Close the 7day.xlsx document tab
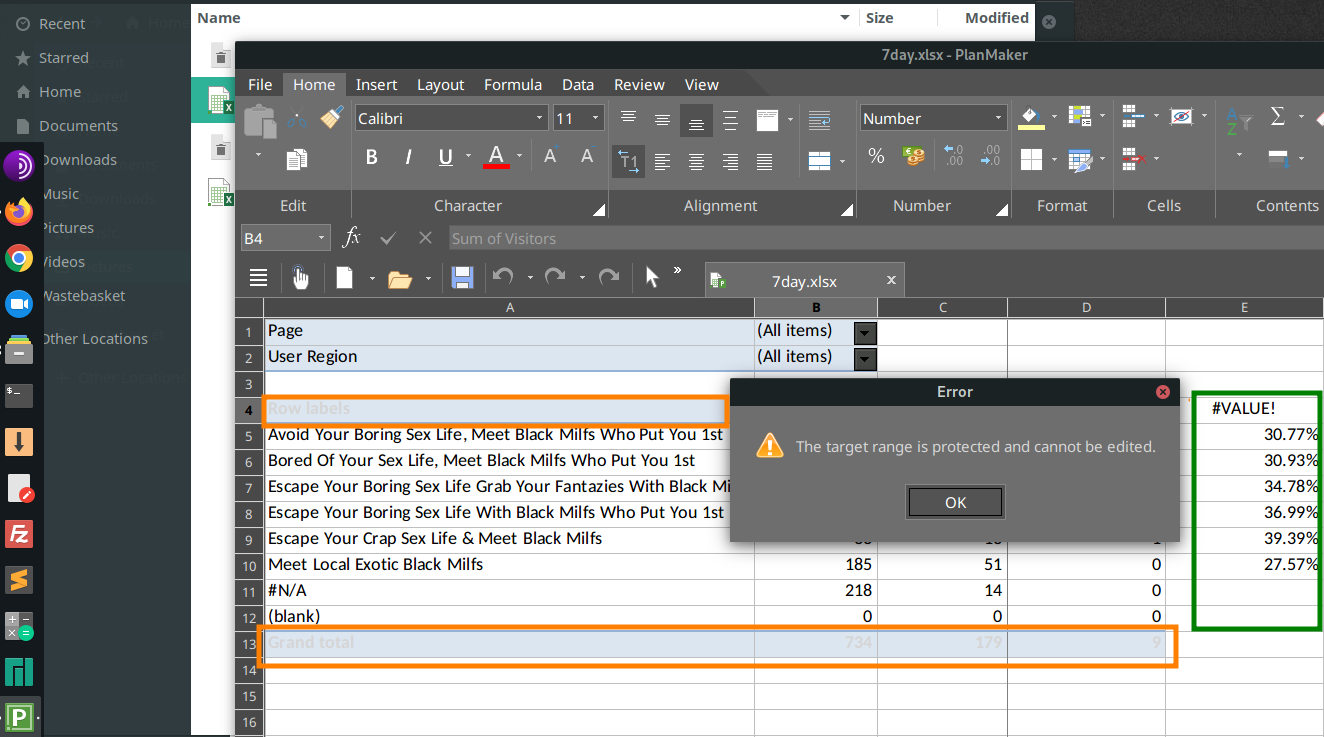 [x=891, y=281]
